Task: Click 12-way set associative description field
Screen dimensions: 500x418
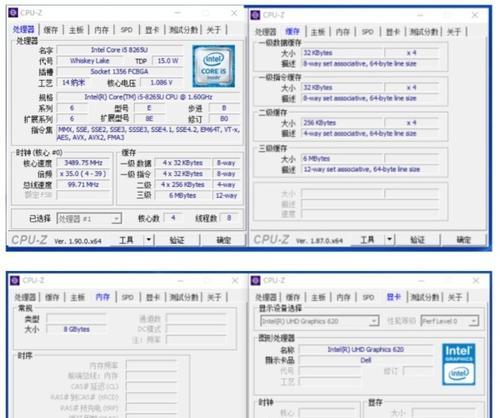Action: [x=370, y=169]
